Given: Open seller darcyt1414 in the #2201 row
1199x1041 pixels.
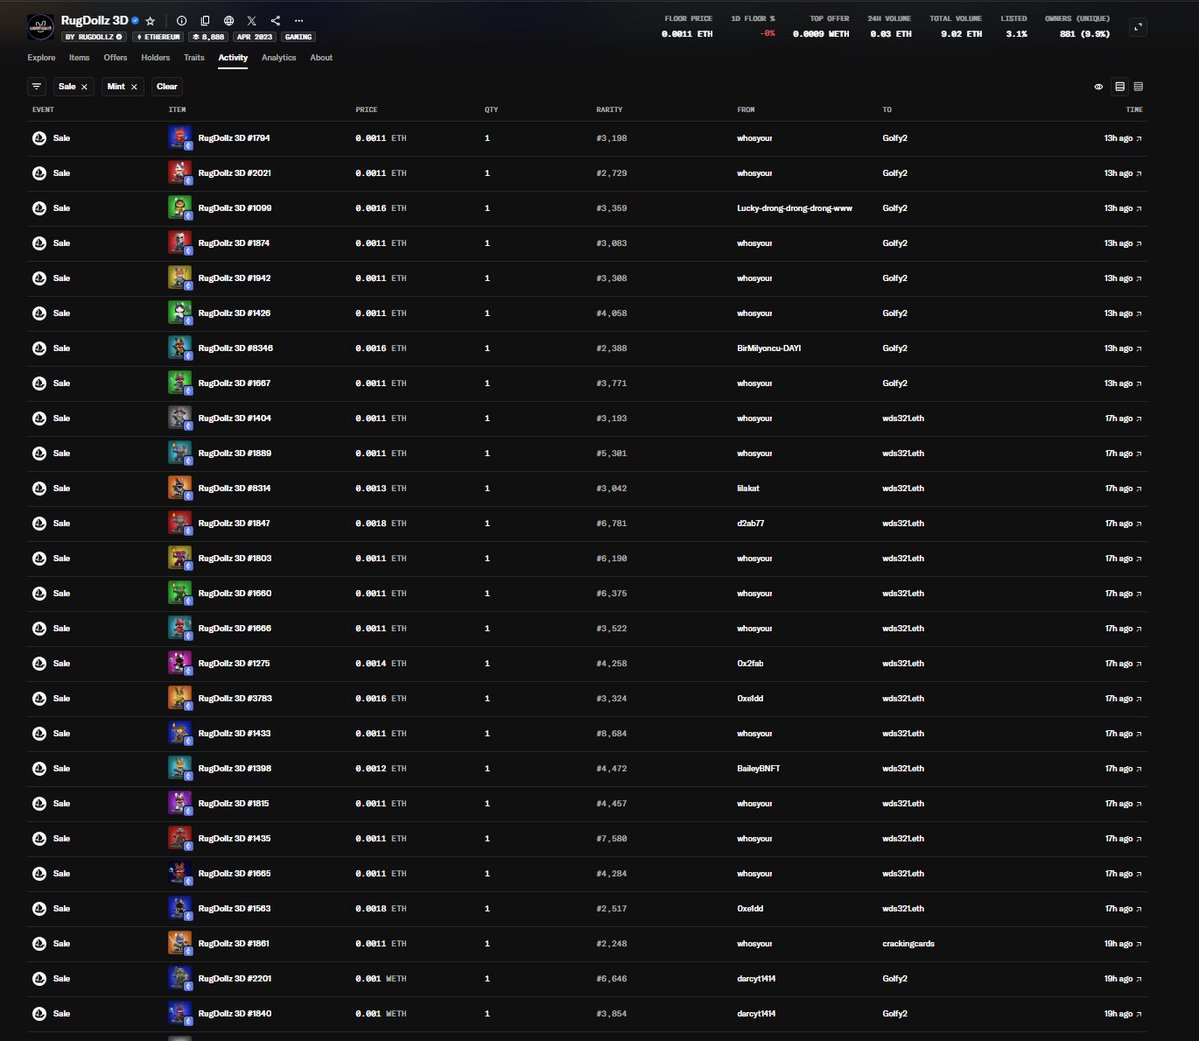Looking at the screenshot, I should point(756,978).
